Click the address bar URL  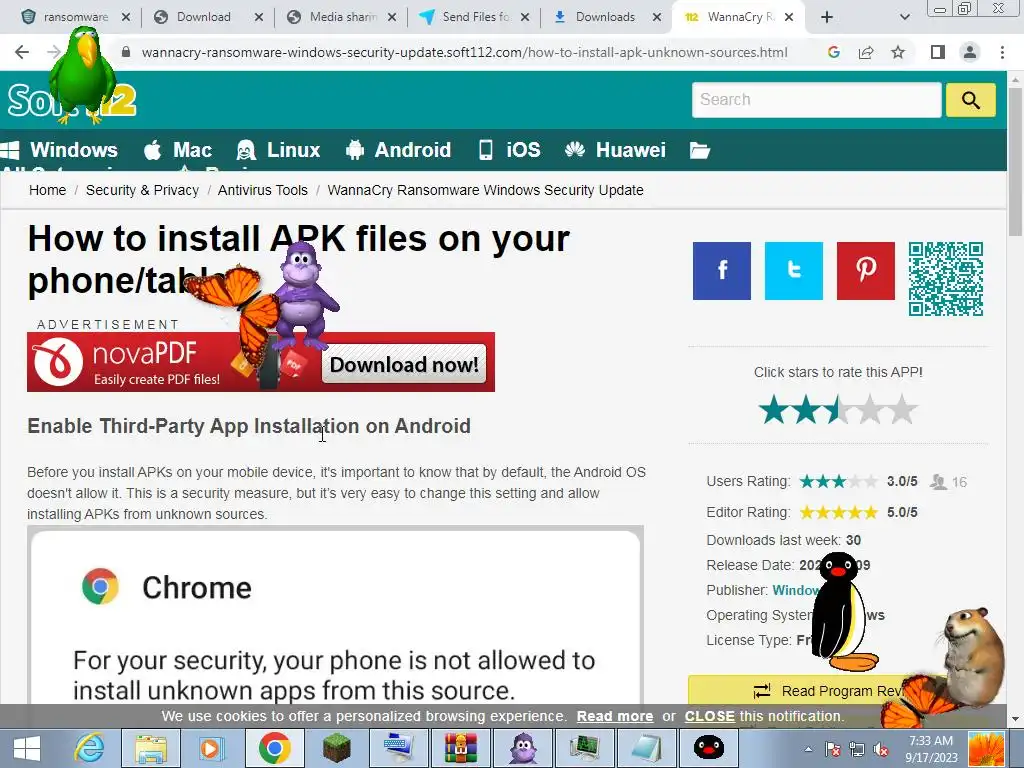464,52
